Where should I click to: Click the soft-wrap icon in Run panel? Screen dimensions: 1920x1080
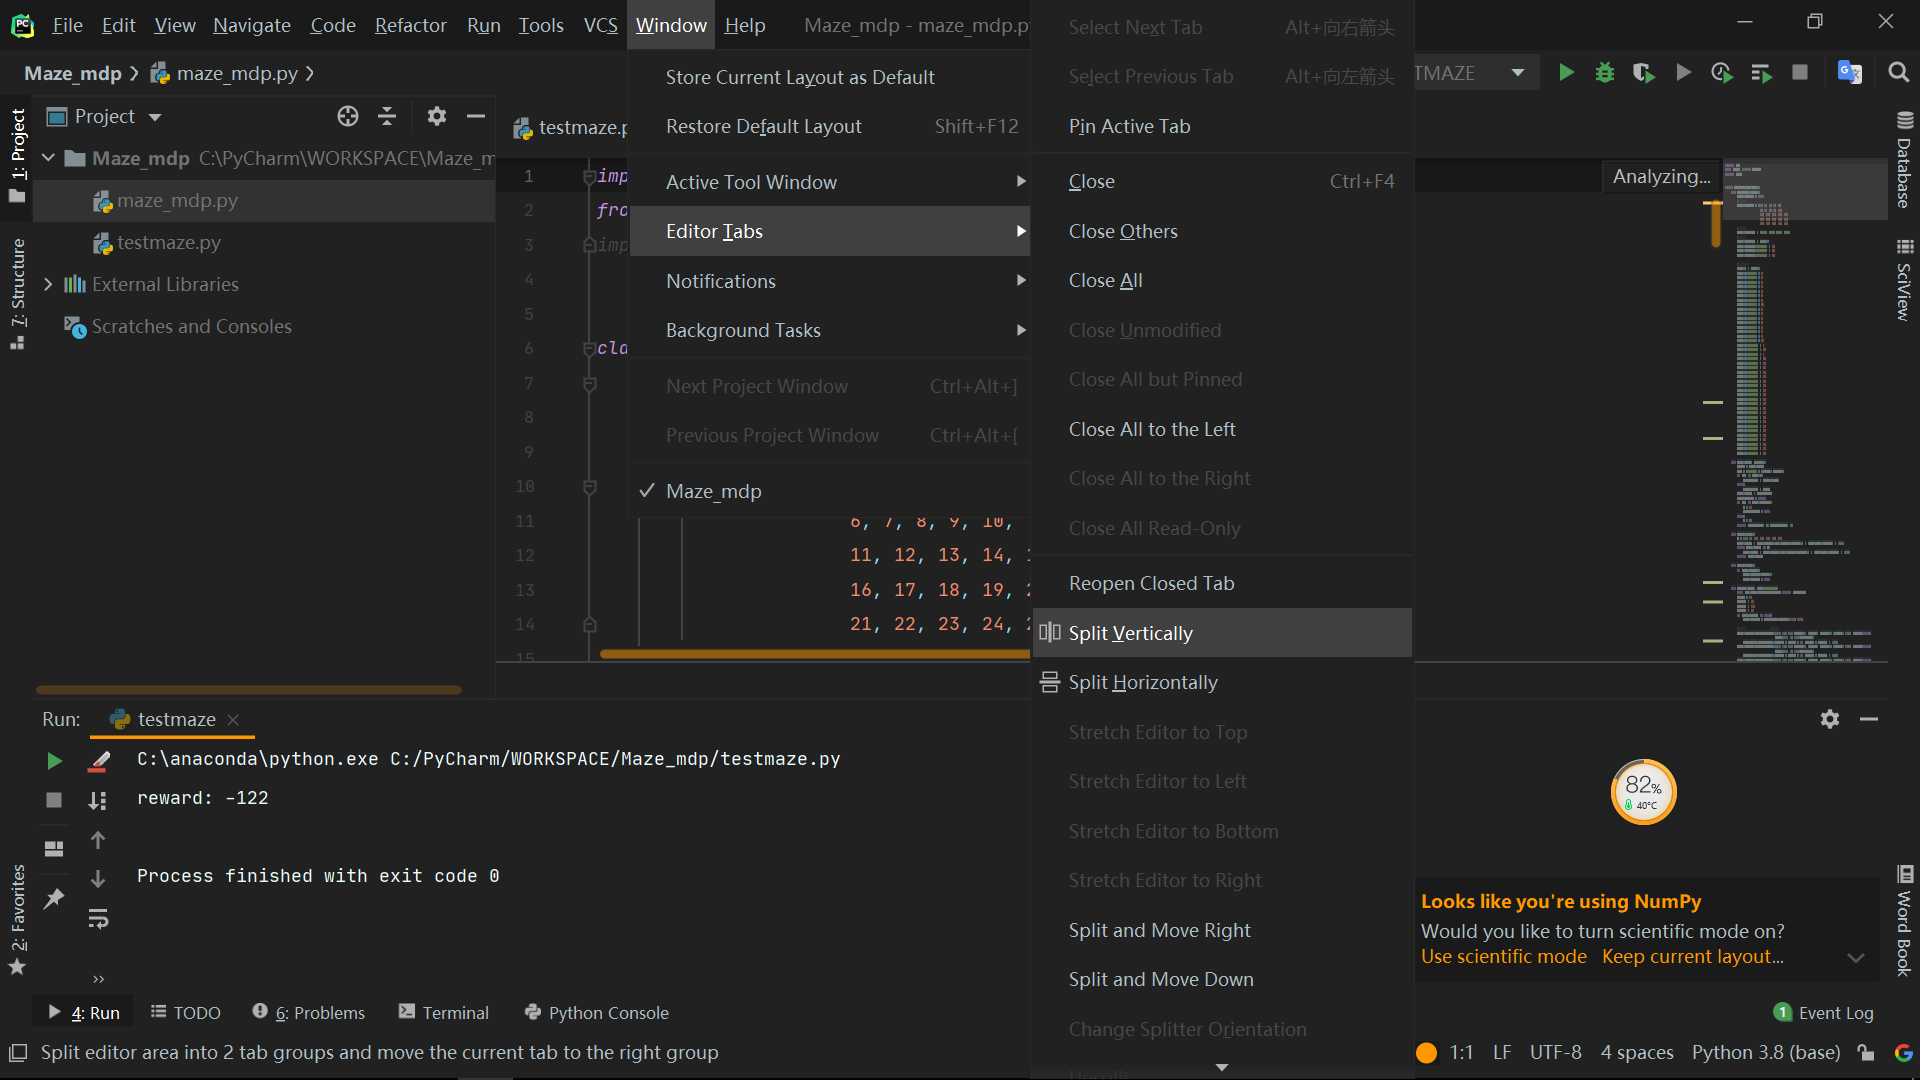click(x=98, y=918)
